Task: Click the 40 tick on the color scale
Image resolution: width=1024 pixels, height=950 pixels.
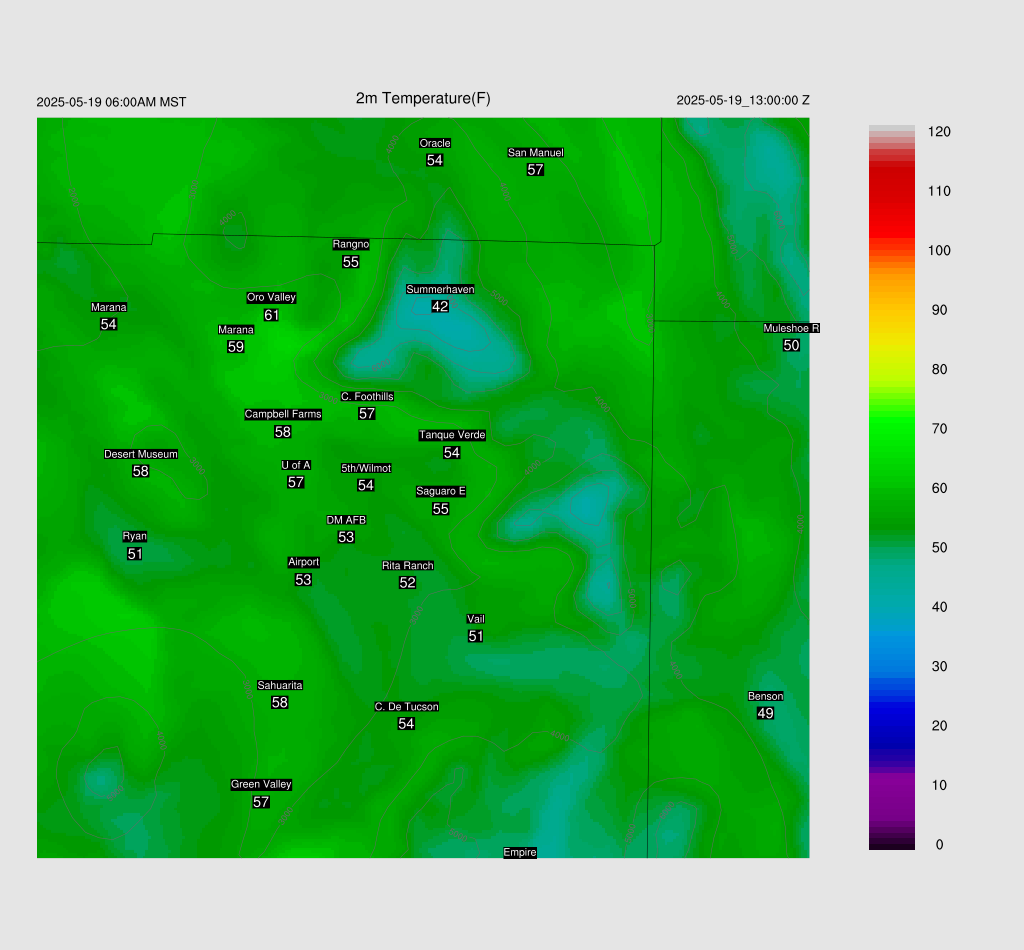Action: coord(939,607)
